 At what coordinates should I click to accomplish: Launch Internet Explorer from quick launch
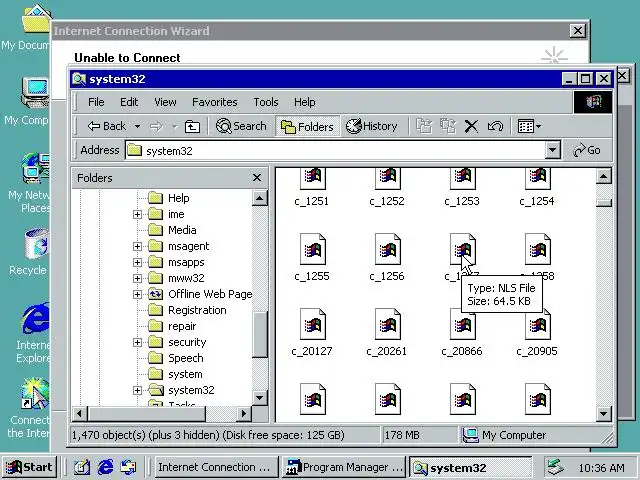(105, 467)
